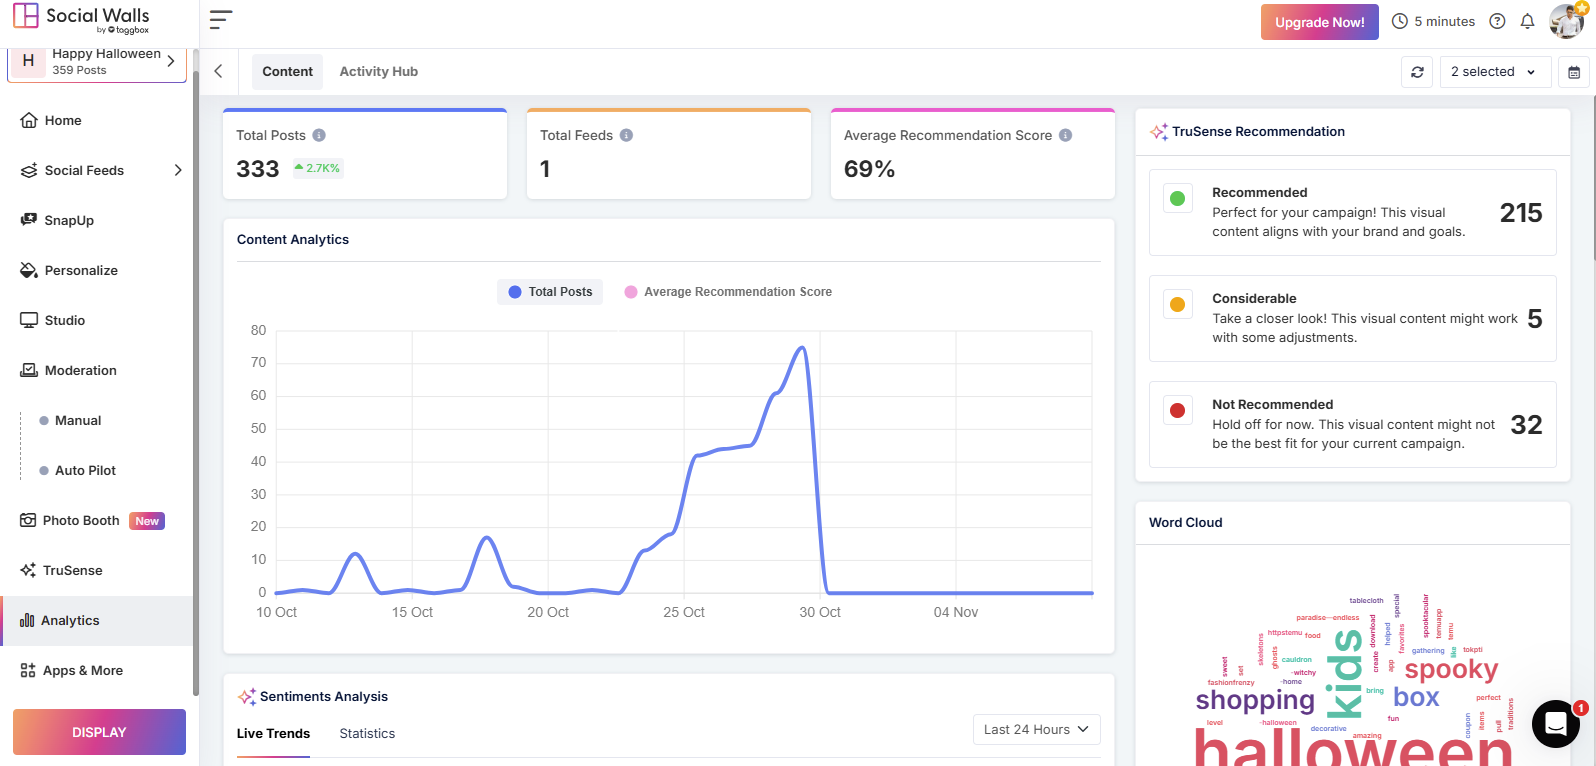Click the Upgrade Now! button
1596x766 pixels.
pos(1319,22)
